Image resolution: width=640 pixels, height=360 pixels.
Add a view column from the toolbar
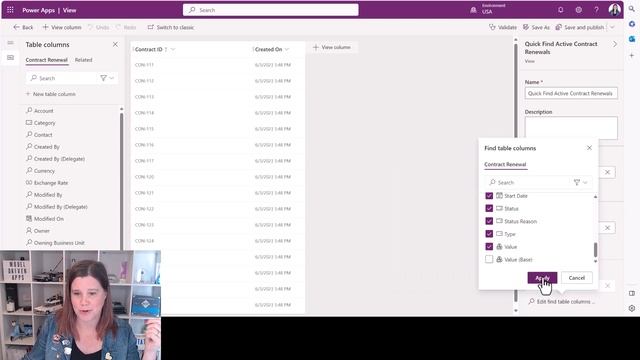(62, 27)
